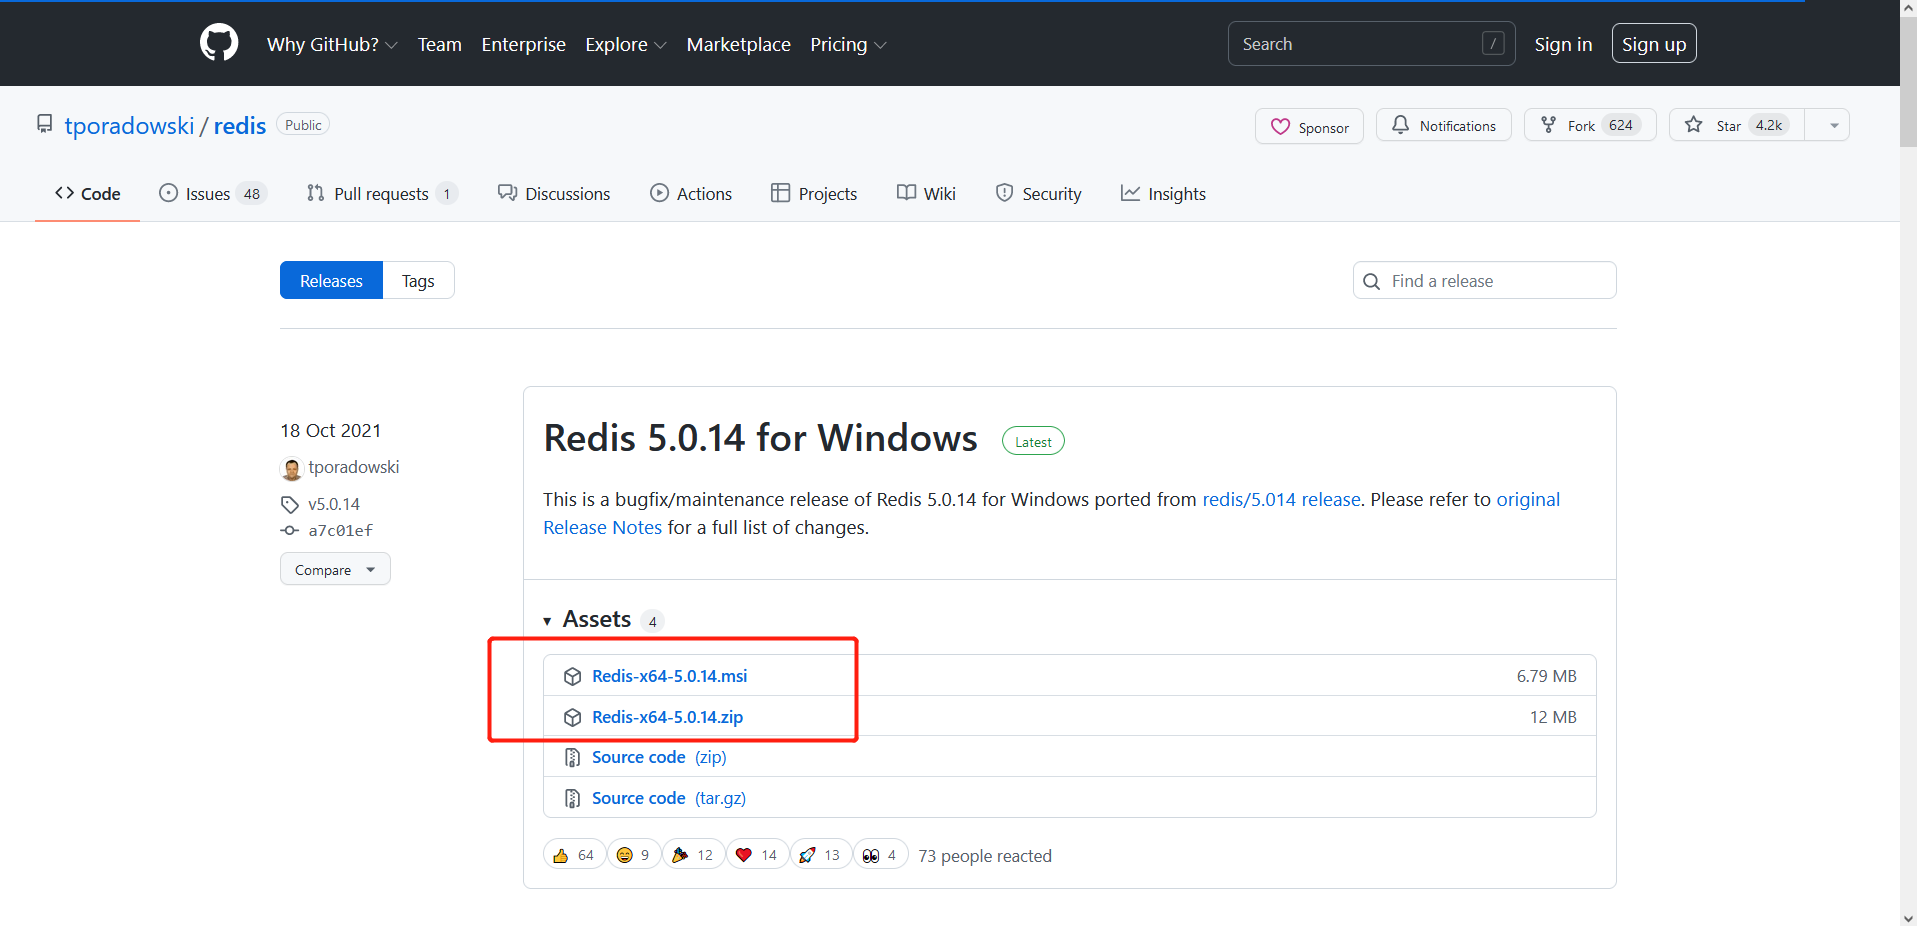Image resolution: width=1917 pixels, height=926 pixels.
Task: Open the Projects tab
Action: pos(814,194)
